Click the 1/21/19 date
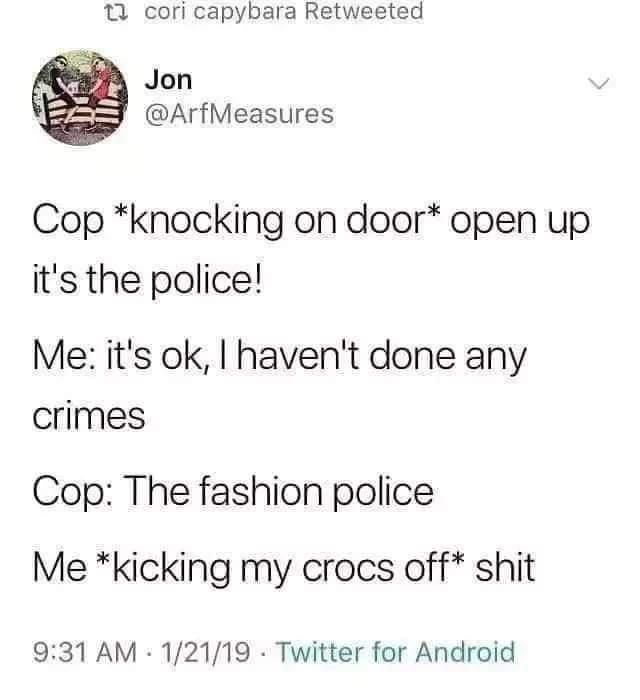Screen dimensions: 640x700 206,652
